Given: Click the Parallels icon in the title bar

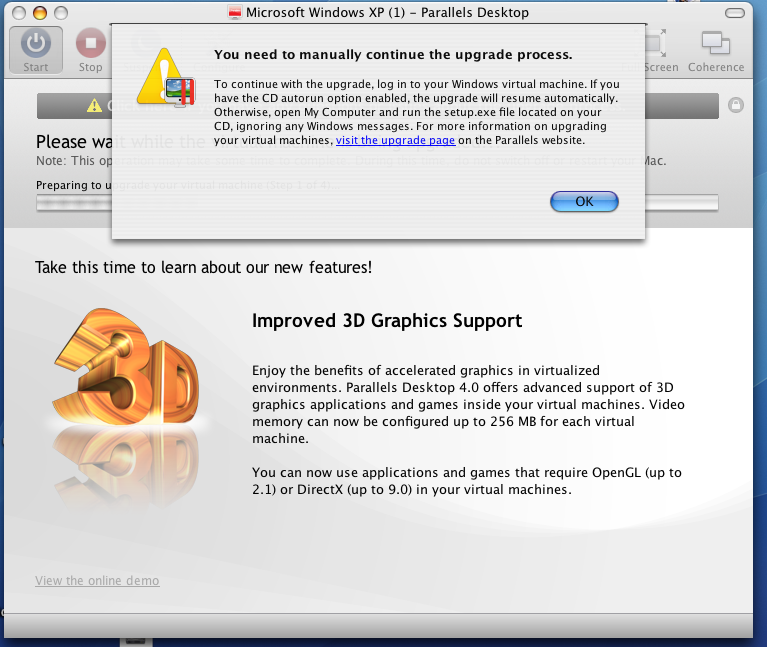Looking at the screenshot, I should 235,12.
